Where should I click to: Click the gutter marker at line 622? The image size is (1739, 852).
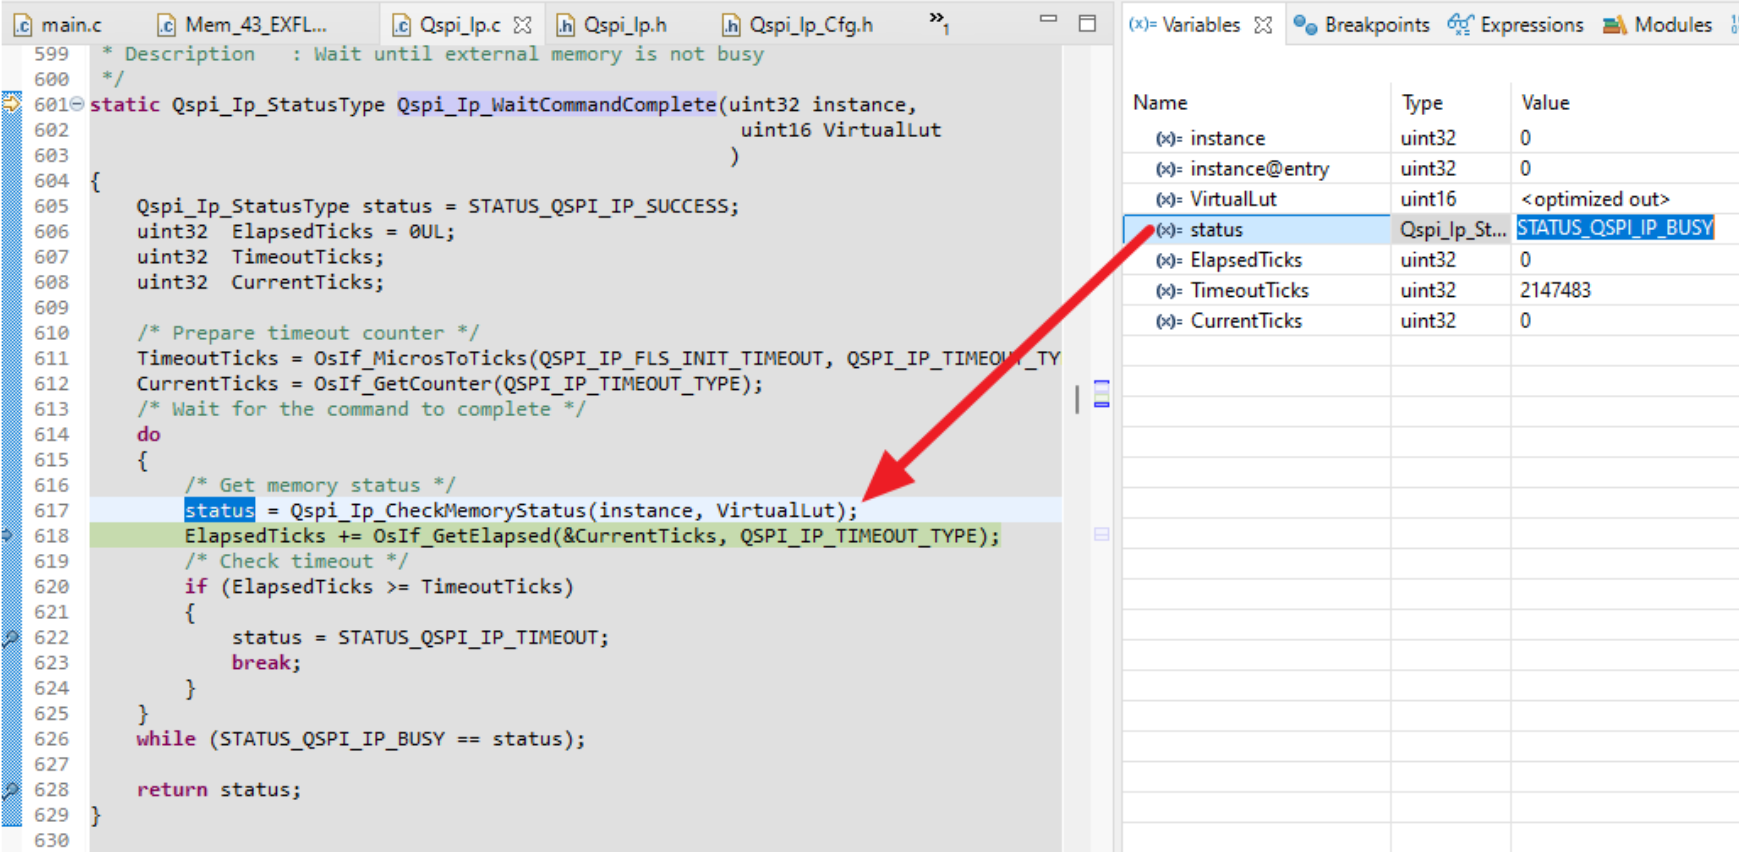(x=10, y=638)
